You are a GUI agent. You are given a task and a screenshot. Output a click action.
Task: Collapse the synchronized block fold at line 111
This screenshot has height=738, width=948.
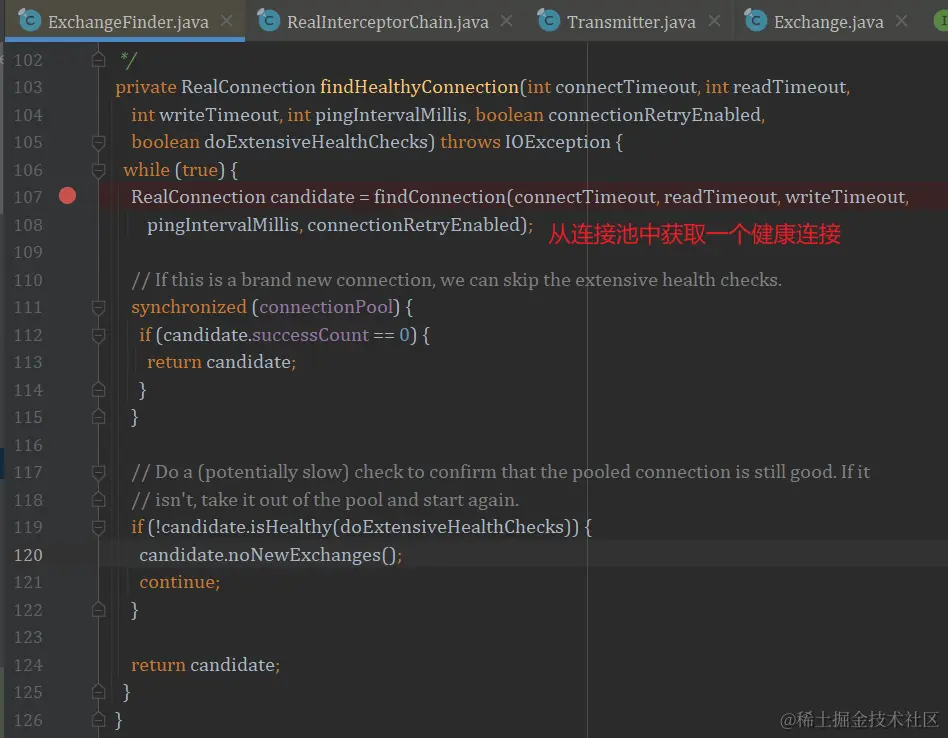point(98,307)
